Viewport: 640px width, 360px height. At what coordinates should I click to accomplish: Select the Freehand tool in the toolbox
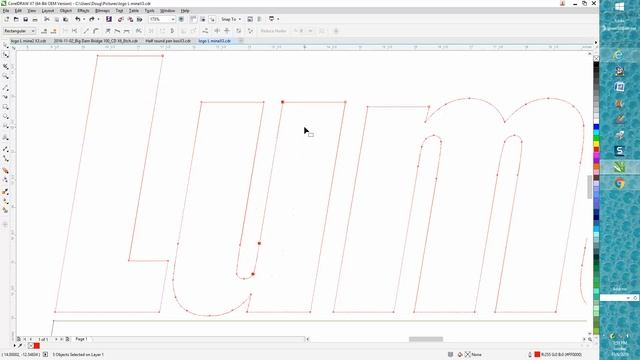click(x=6, y=88)
